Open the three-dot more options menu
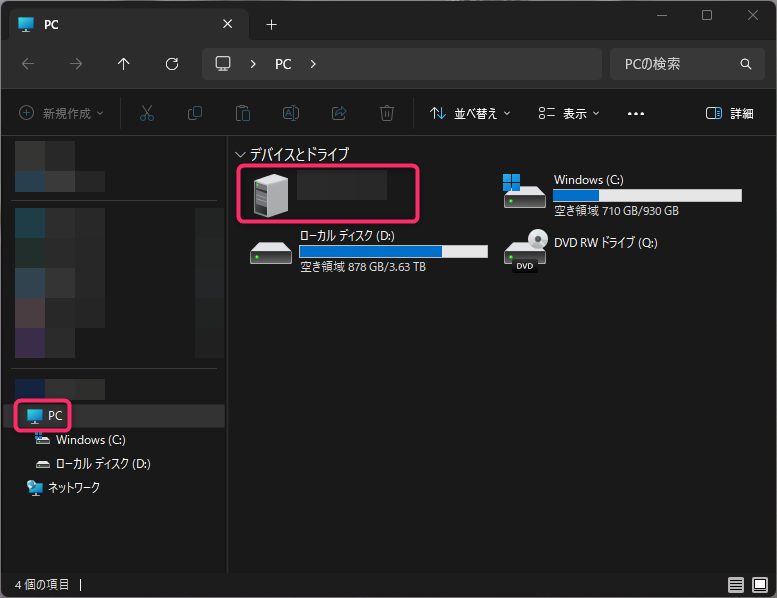This screenshot has height=598, width=777. tap(636, 113)
